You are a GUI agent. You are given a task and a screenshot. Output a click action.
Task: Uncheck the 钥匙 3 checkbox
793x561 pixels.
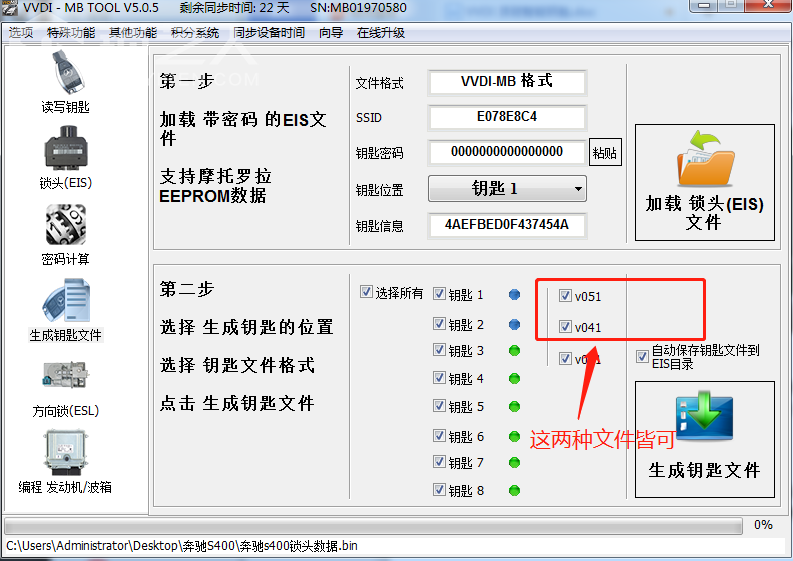[x=439, y=350]
